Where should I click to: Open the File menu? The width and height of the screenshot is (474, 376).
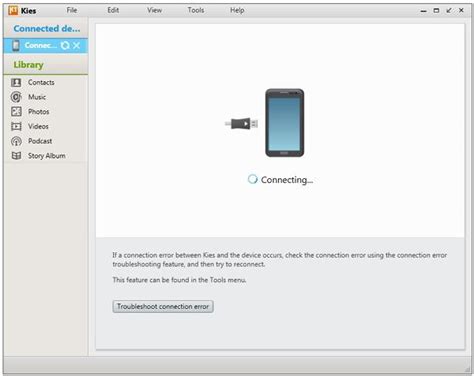pos(72,10)
